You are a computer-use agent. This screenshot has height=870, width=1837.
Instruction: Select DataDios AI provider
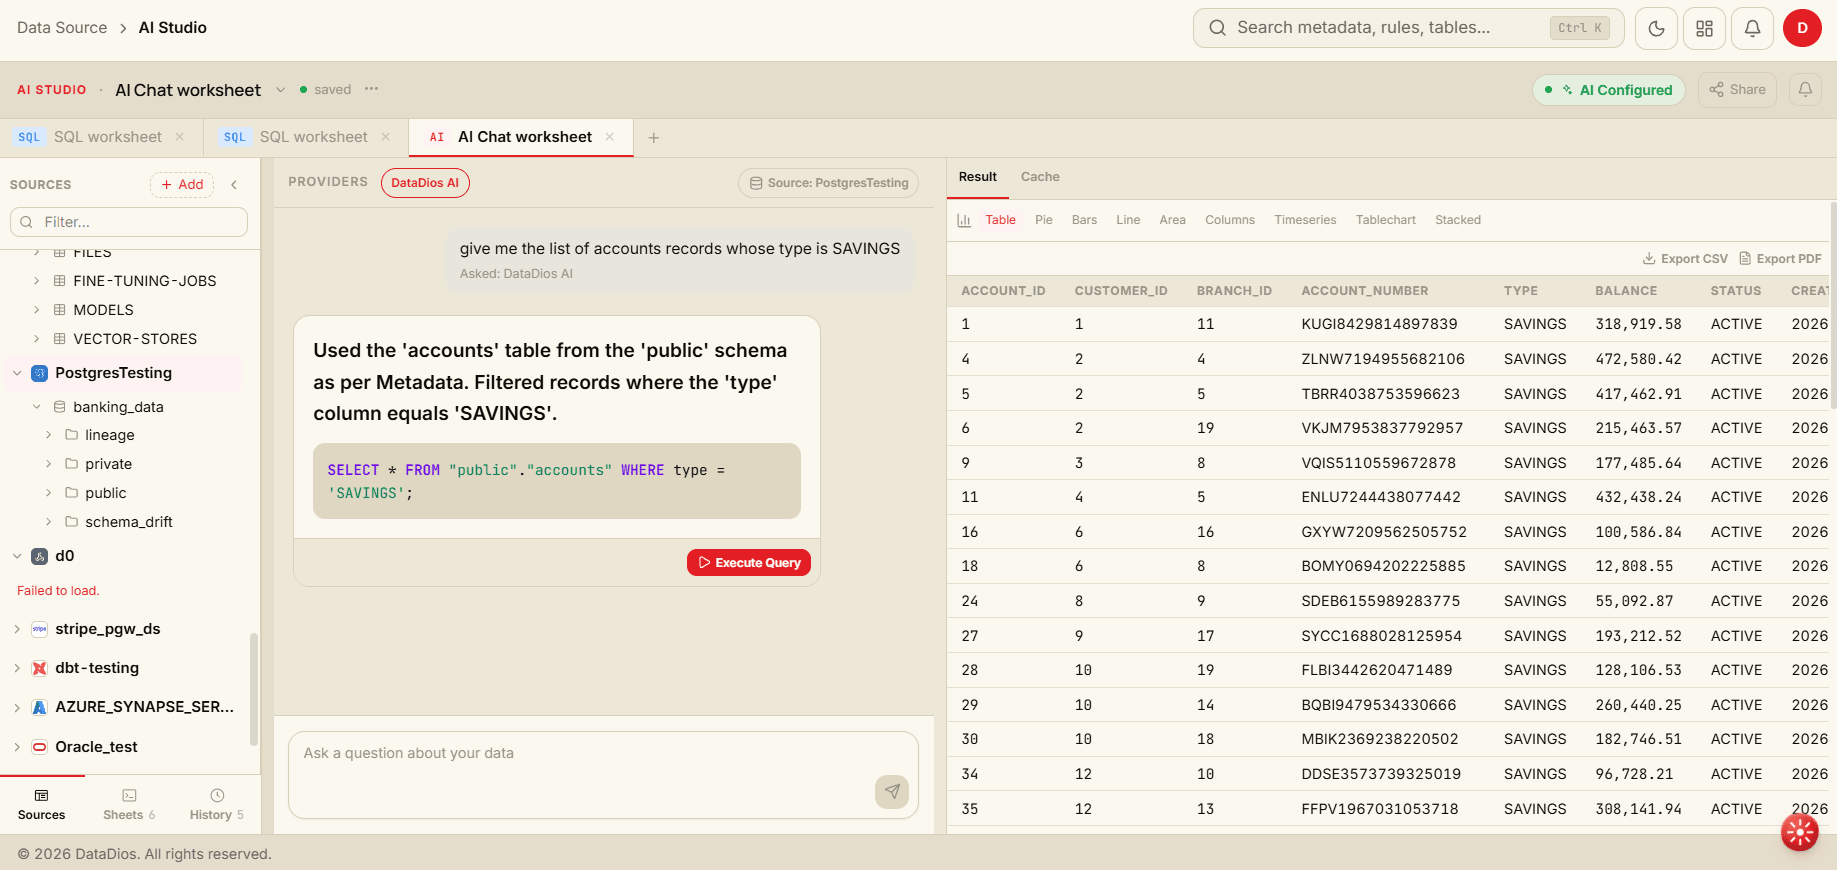click(425, 183)
